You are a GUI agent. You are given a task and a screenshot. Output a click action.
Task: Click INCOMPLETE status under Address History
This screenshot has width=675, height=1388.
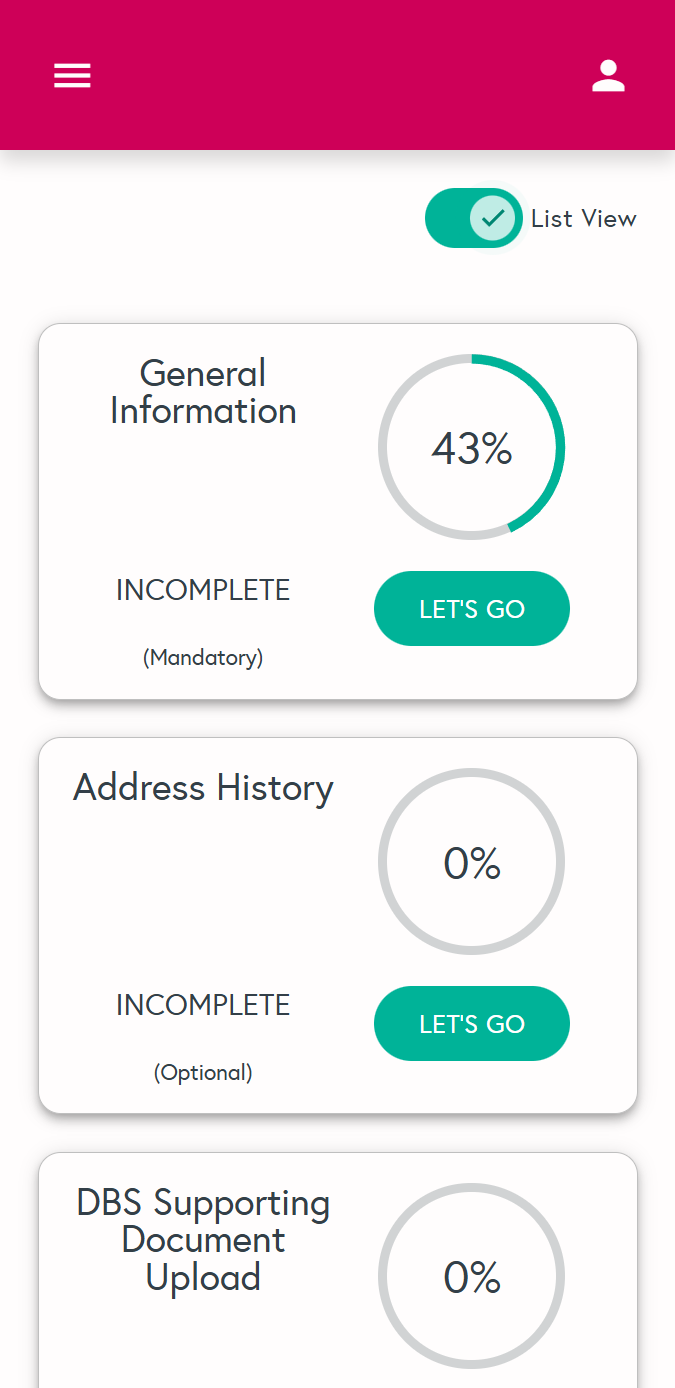[x=203, y=1005]
